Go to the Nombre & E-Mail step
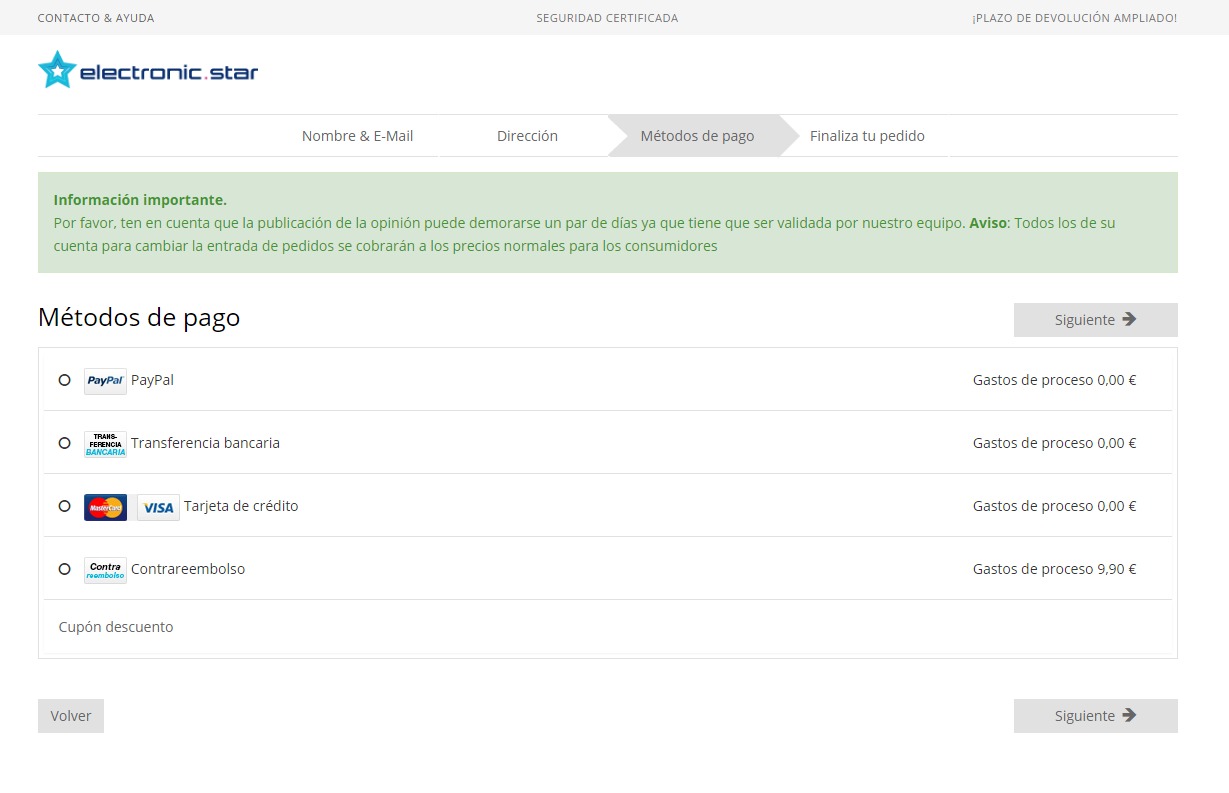The height and width of the screenshot is (793, 1229). point(357,136)
